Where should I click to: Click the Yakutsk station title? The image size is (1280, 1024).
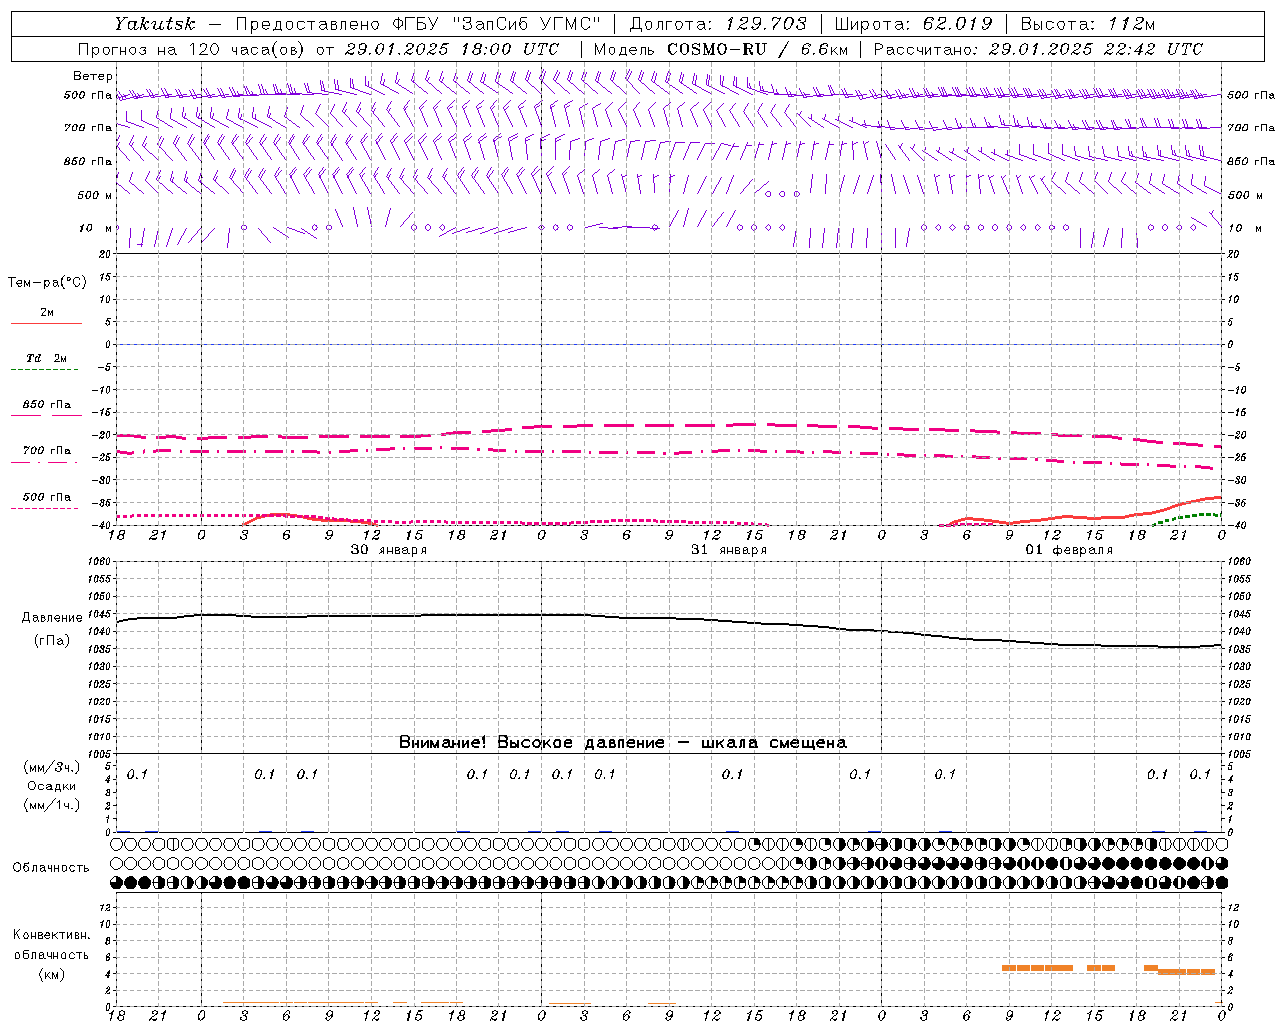coord(155,23)
